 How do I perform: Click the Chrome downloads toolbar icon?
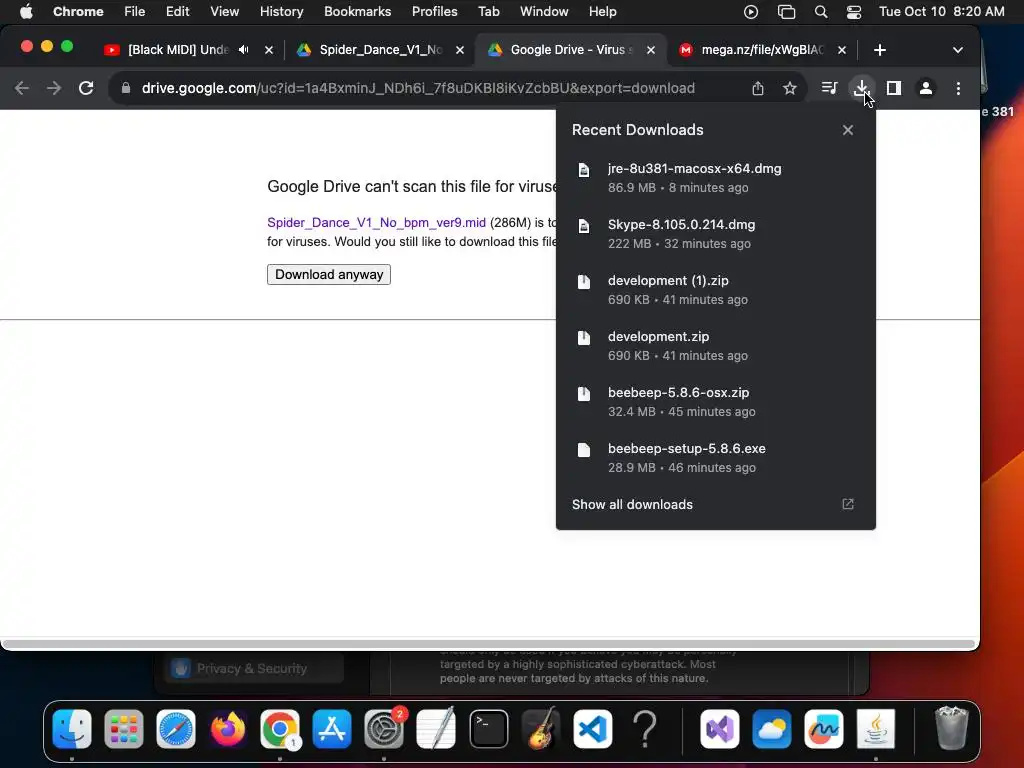tap(861, 88)
